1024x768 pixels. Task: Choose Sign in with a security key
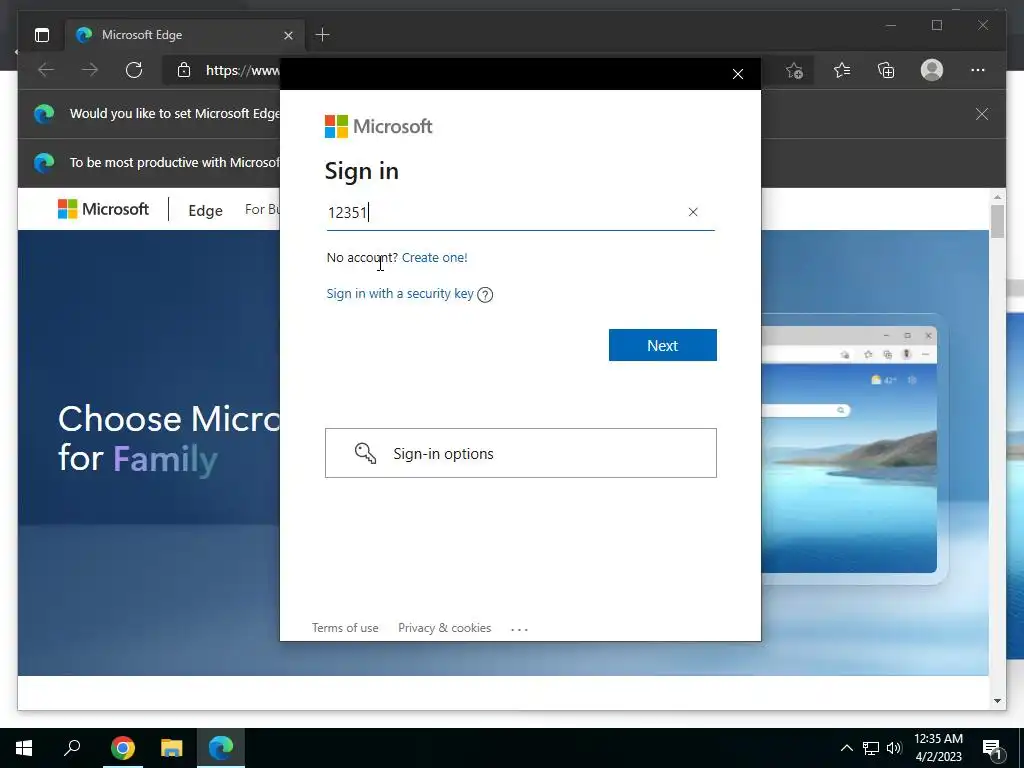point(400,293)
